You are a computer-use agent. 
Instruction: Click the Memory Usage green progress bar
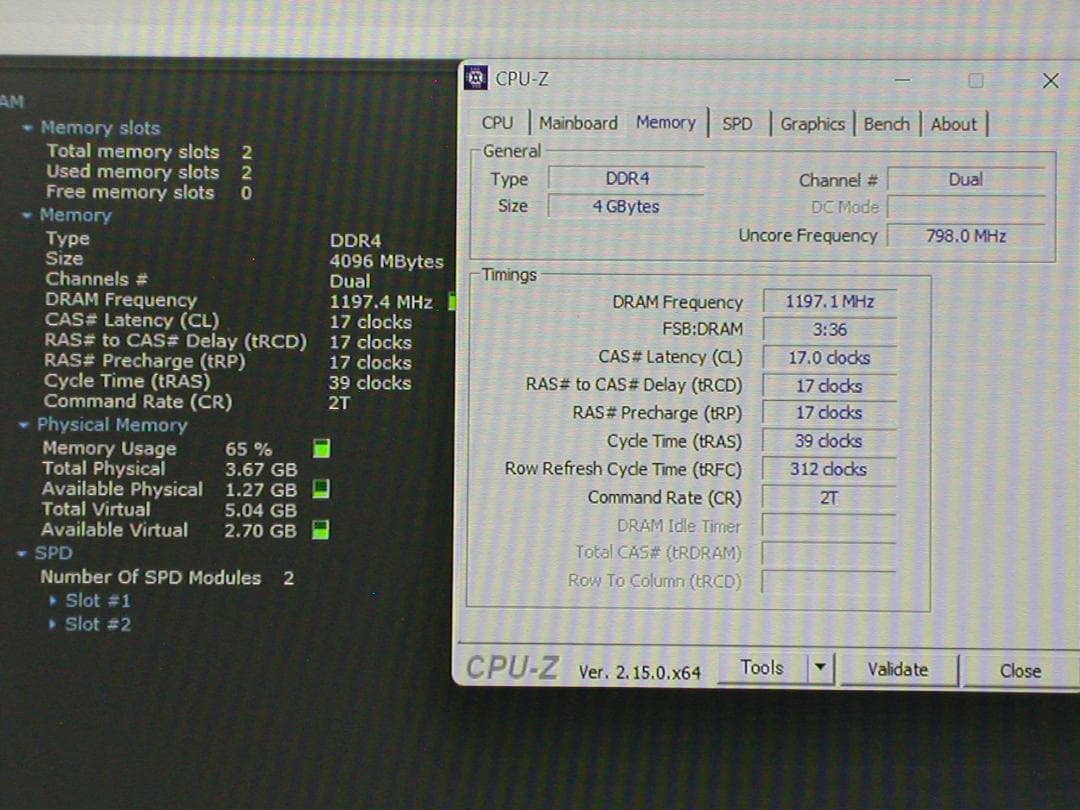pos(321,449)
